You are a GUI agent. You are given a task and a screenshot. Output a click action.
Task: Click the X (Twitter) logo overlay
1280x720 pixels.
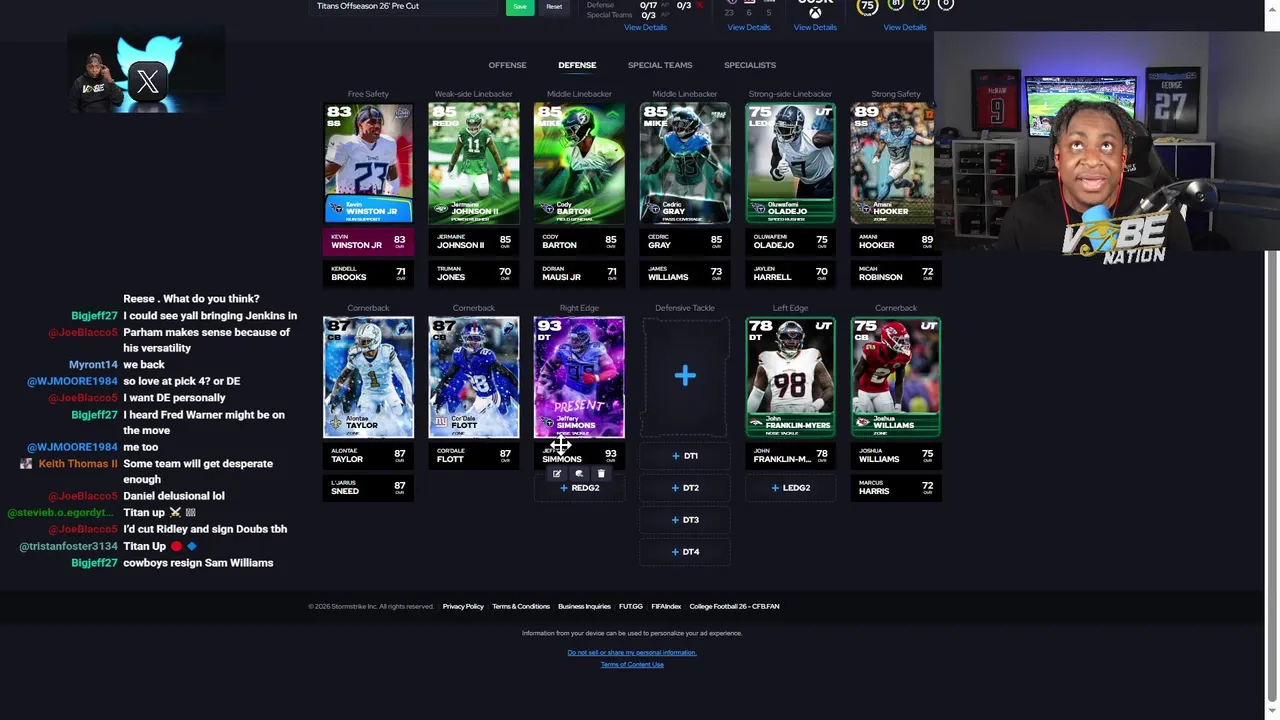[148, 81]
